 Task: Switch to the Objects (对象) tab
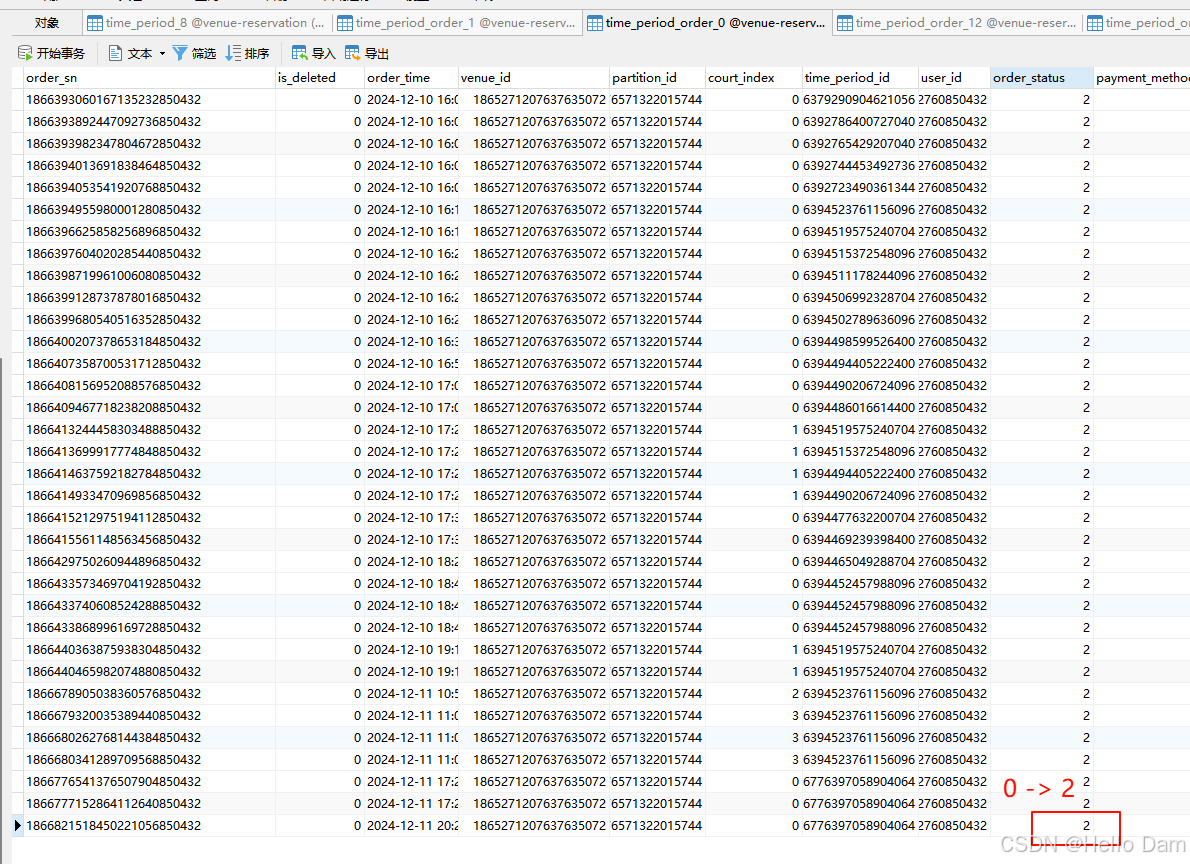pos(46,22)
